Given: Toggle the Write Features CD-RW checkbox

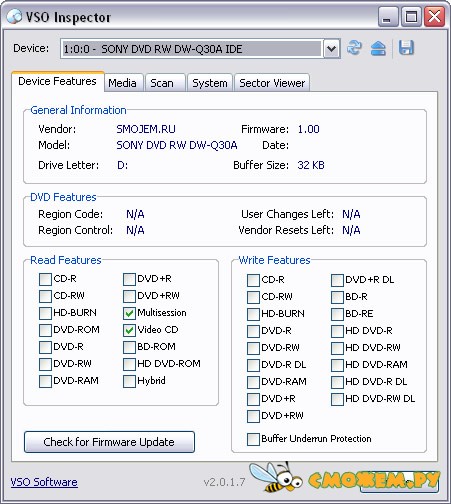Looking at the screenshot, I should point(253,297).
